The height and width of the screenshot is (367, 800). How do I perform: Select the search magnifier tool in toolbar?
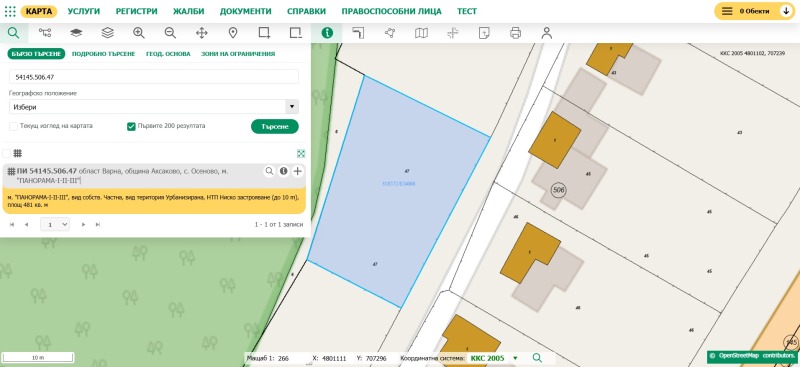(14, 33)
